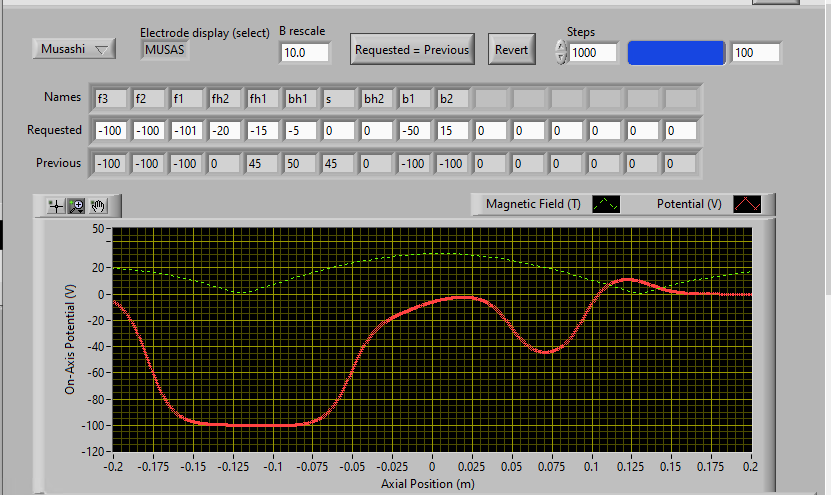Click the Magnetic Field (T) legend label
Screen dimensions: 831x495
click(533, 204)
